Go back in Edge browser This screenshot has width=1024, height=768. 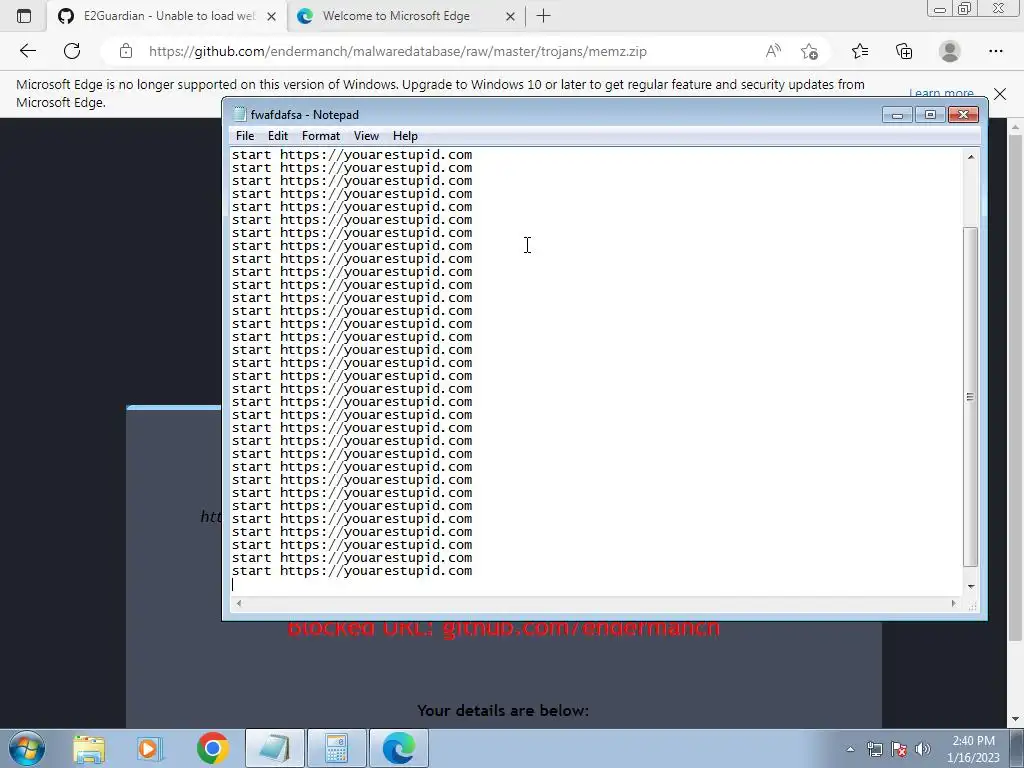click(x=27, y=51)
